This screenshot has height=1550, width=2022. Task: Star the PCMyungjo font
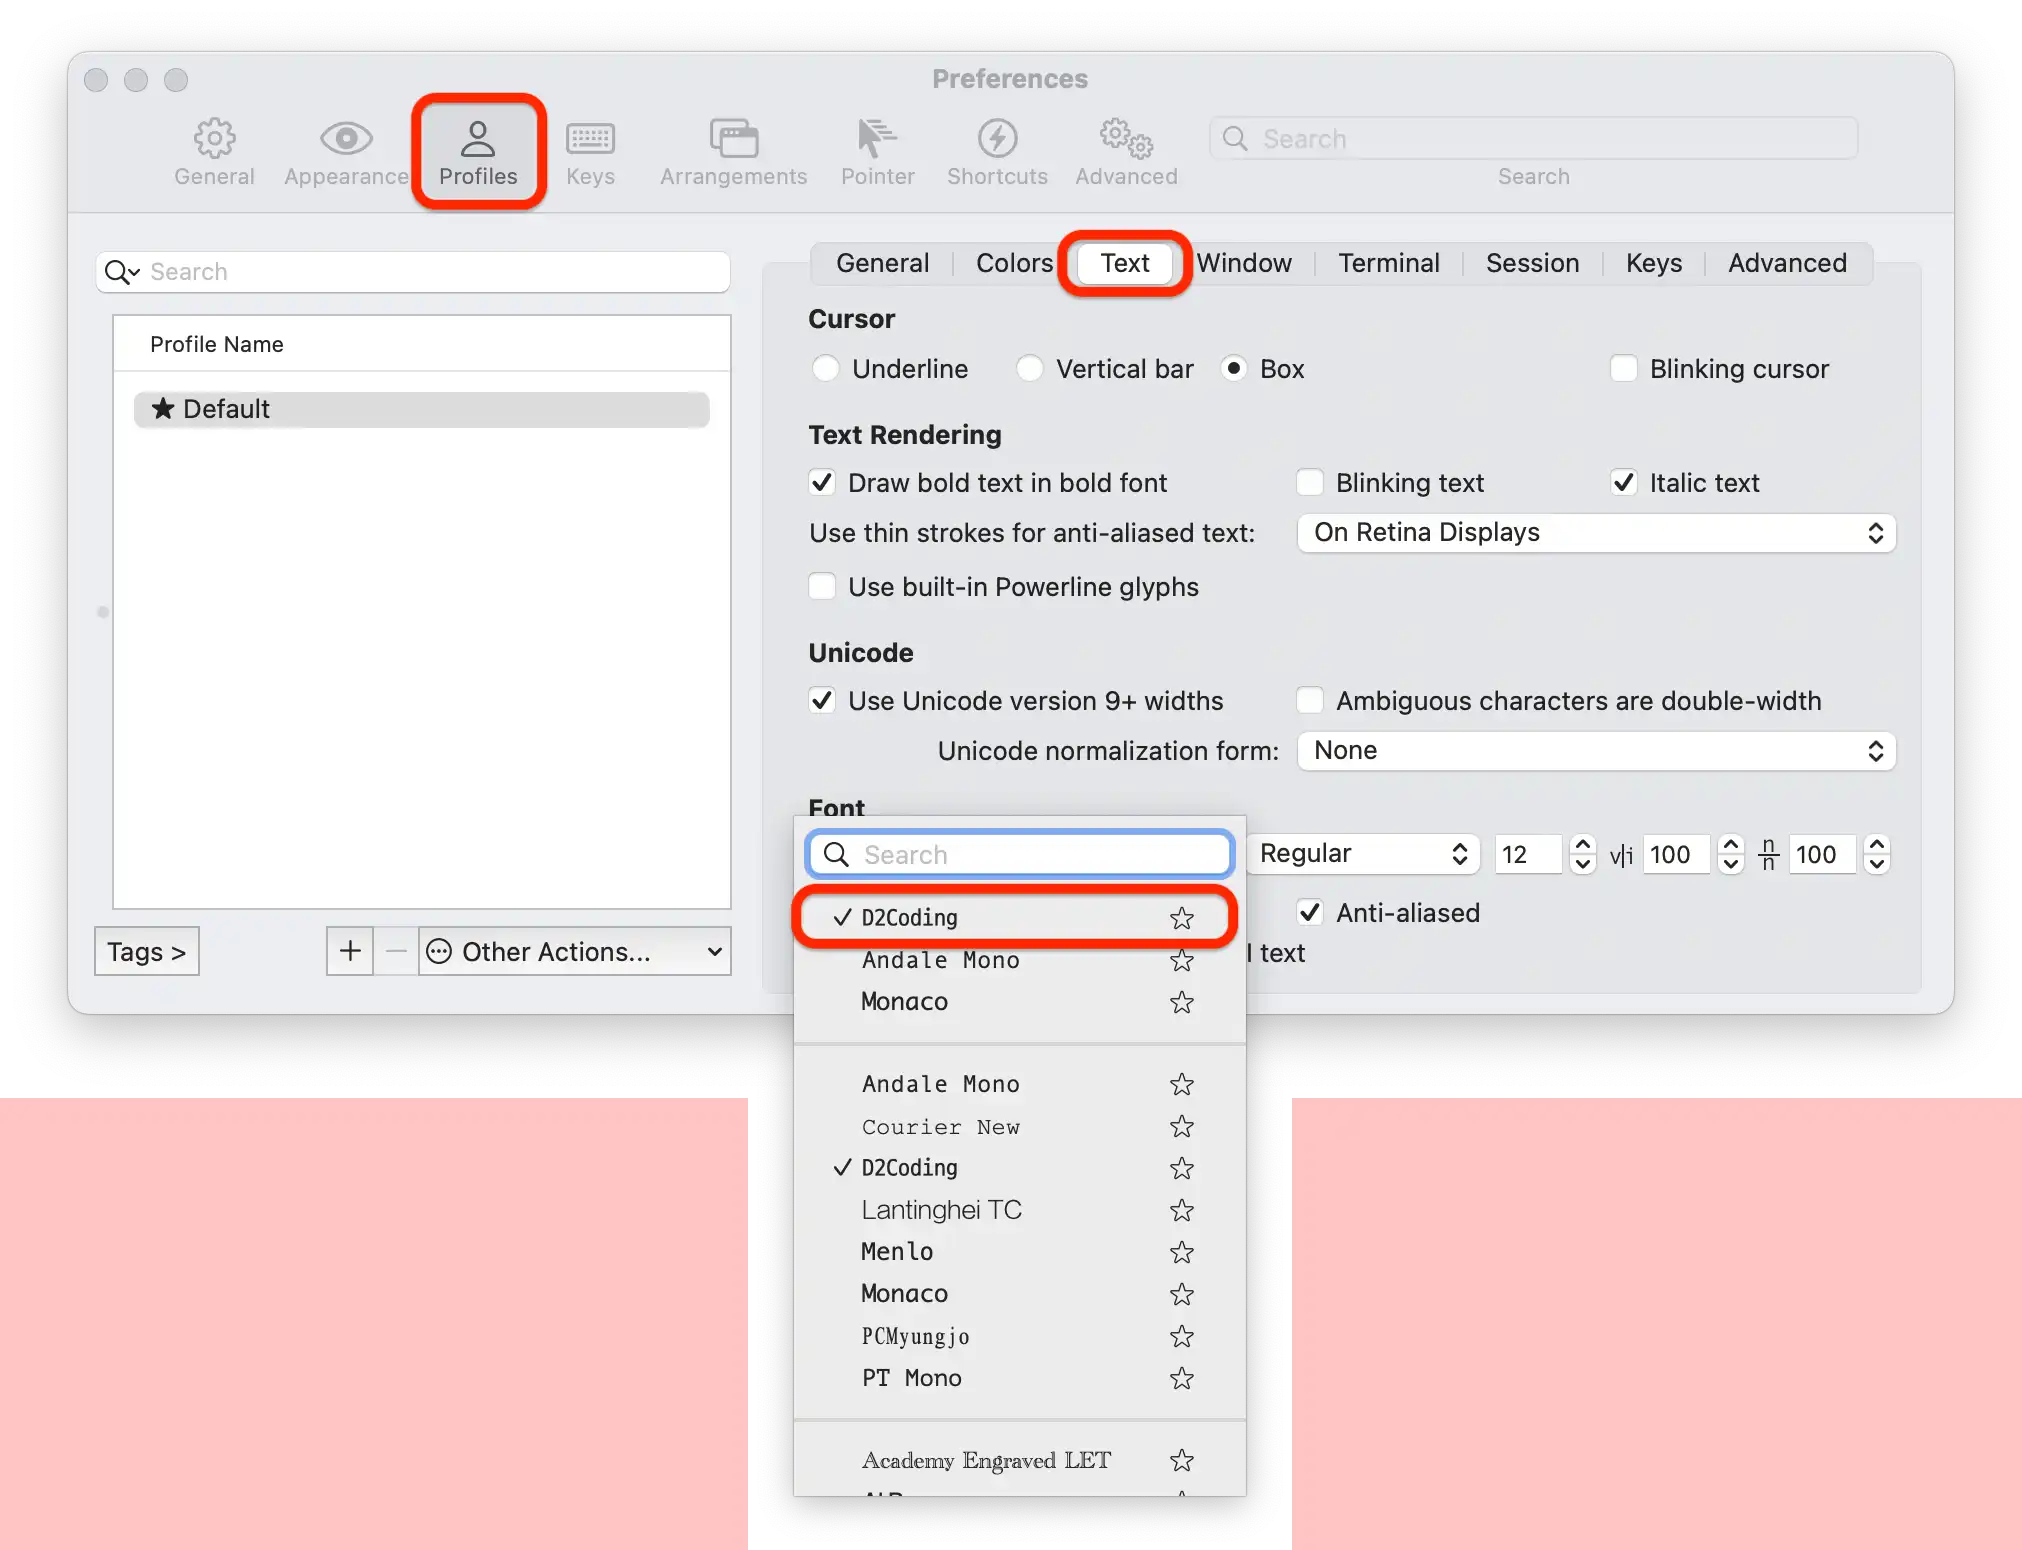click(1182, 1336)
